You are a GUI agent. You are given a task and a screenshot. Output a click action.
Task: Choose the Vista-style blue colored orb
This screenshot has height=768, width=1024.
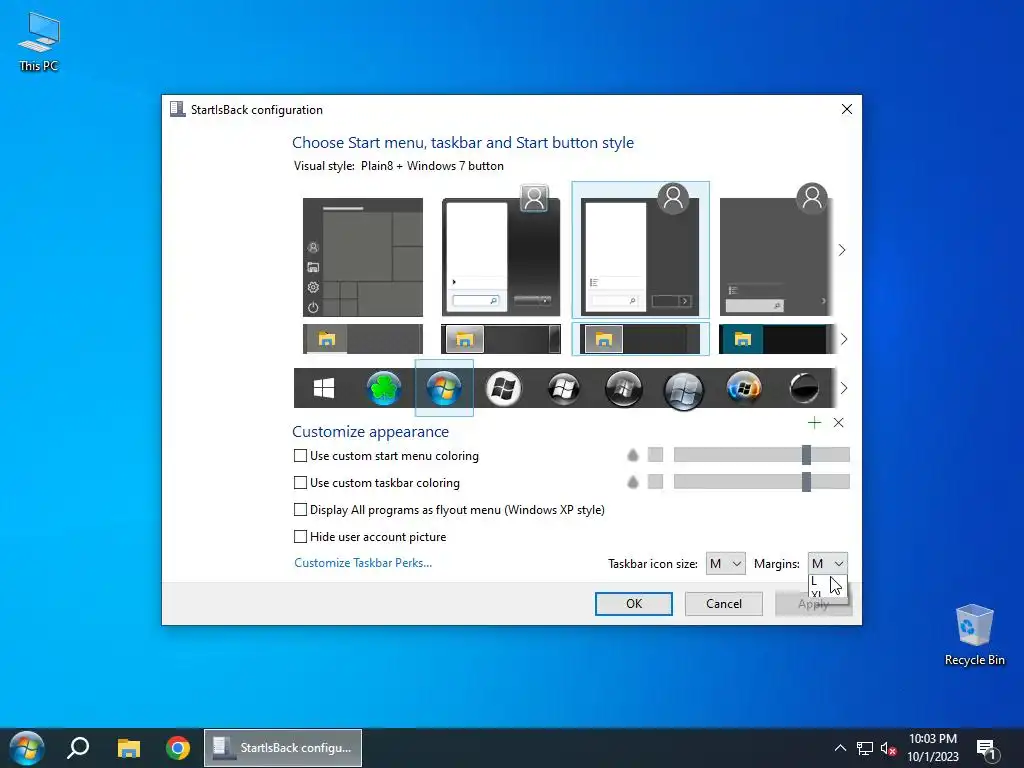point(744,388)
